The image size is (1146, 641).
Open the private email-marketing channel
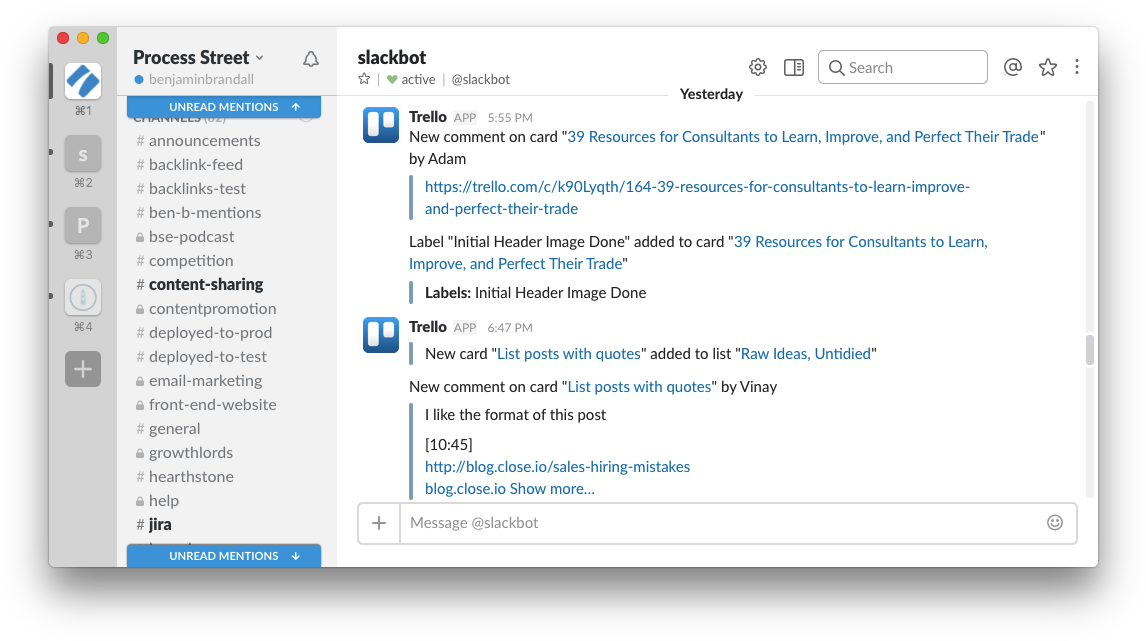click(x=198, y=381)
